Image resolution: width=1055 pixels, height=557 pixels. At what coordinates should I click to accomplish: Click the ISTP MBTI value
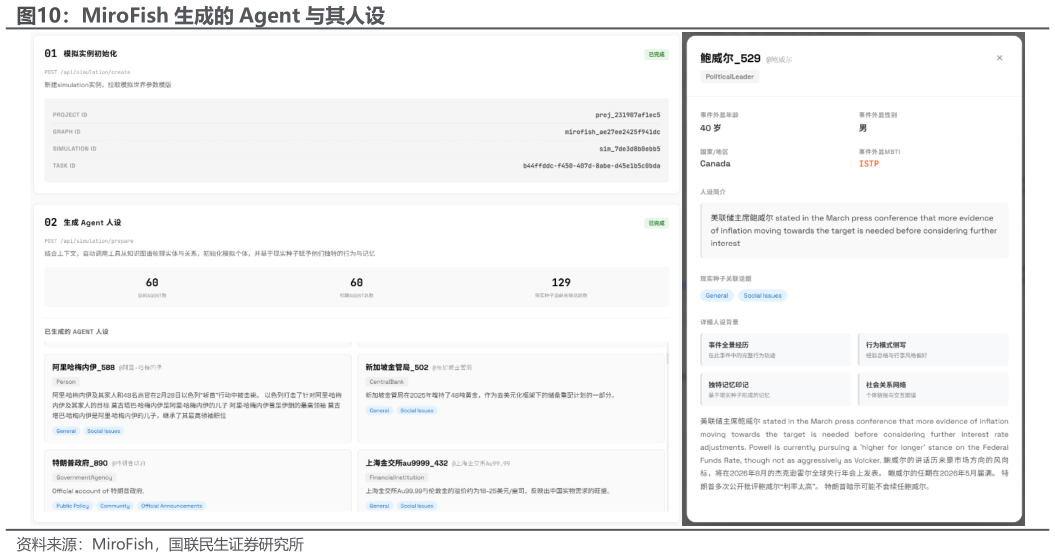click(x=869, y=163)
